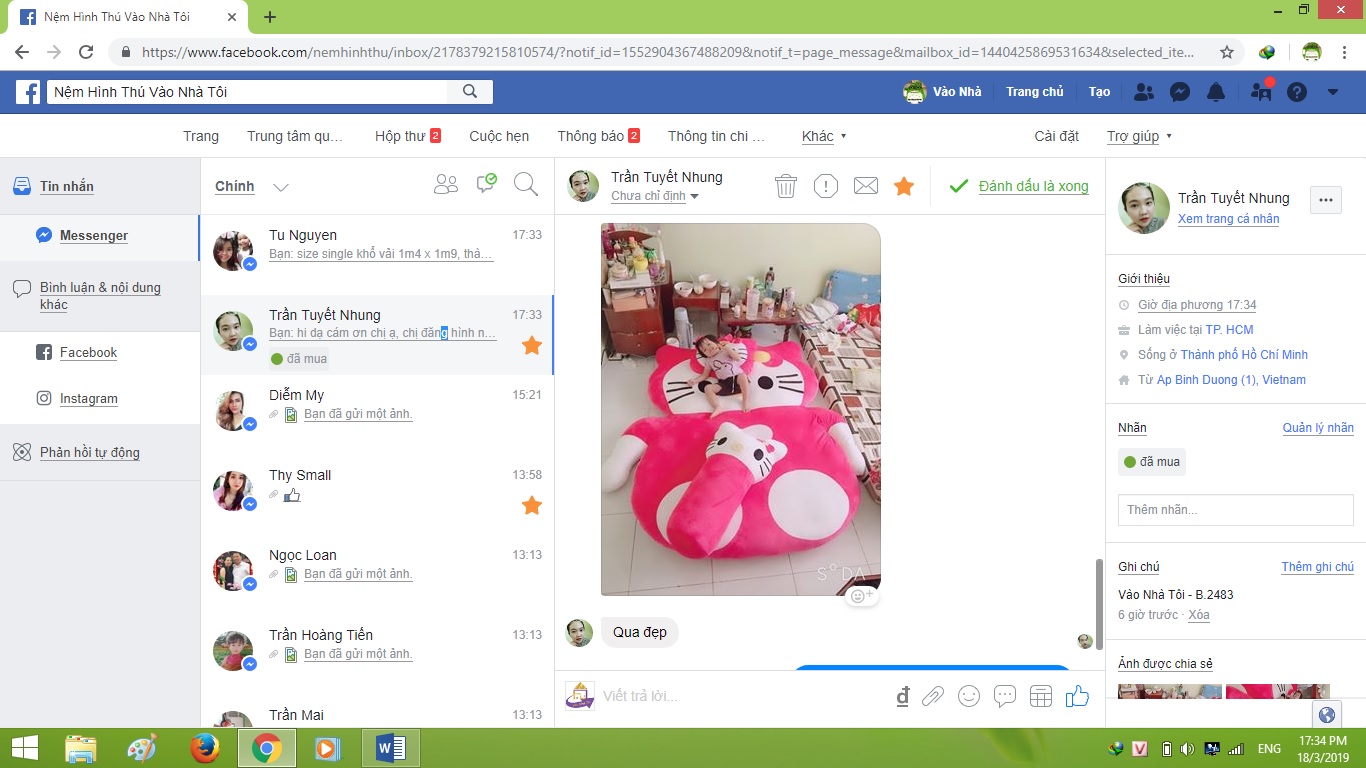The image size is (1366, 768).
Task: Open the emoji picker in reply bar
Action: [969, 696]
